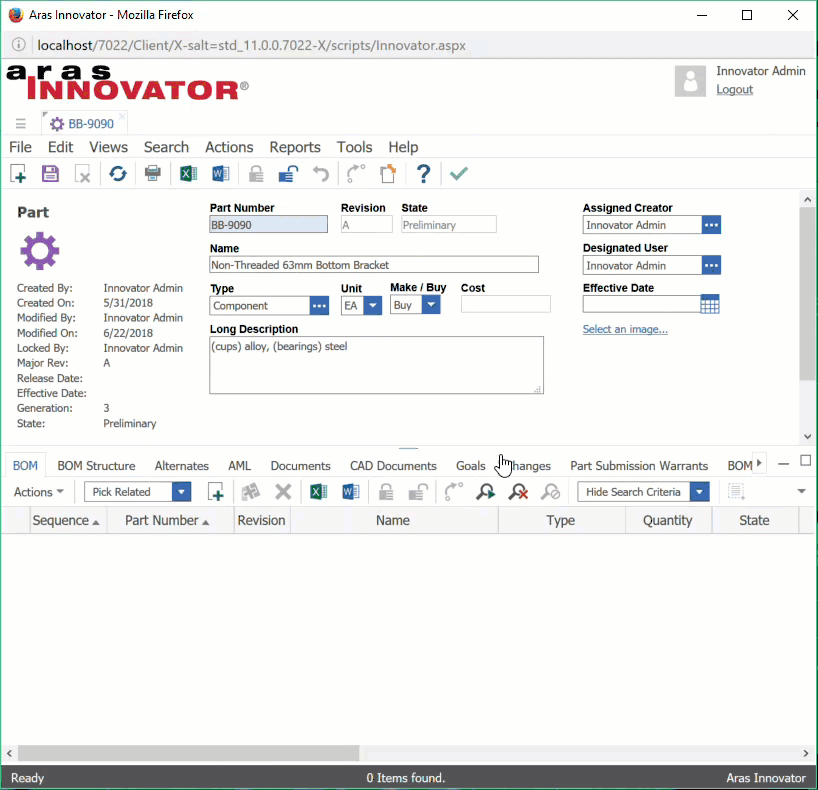Open Help via the question mark icon
The height and width of the screenshot is (790, 818).
[x=423, y=174]
